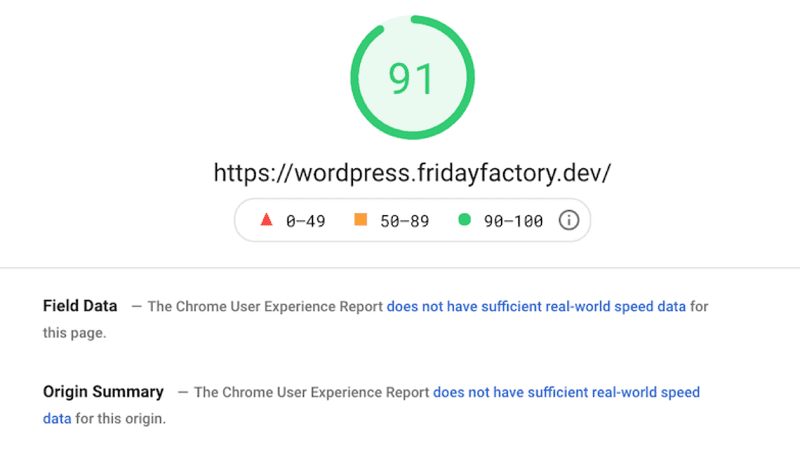Click the 0–49 score range label
800x464 pixels.
(307, 221)
